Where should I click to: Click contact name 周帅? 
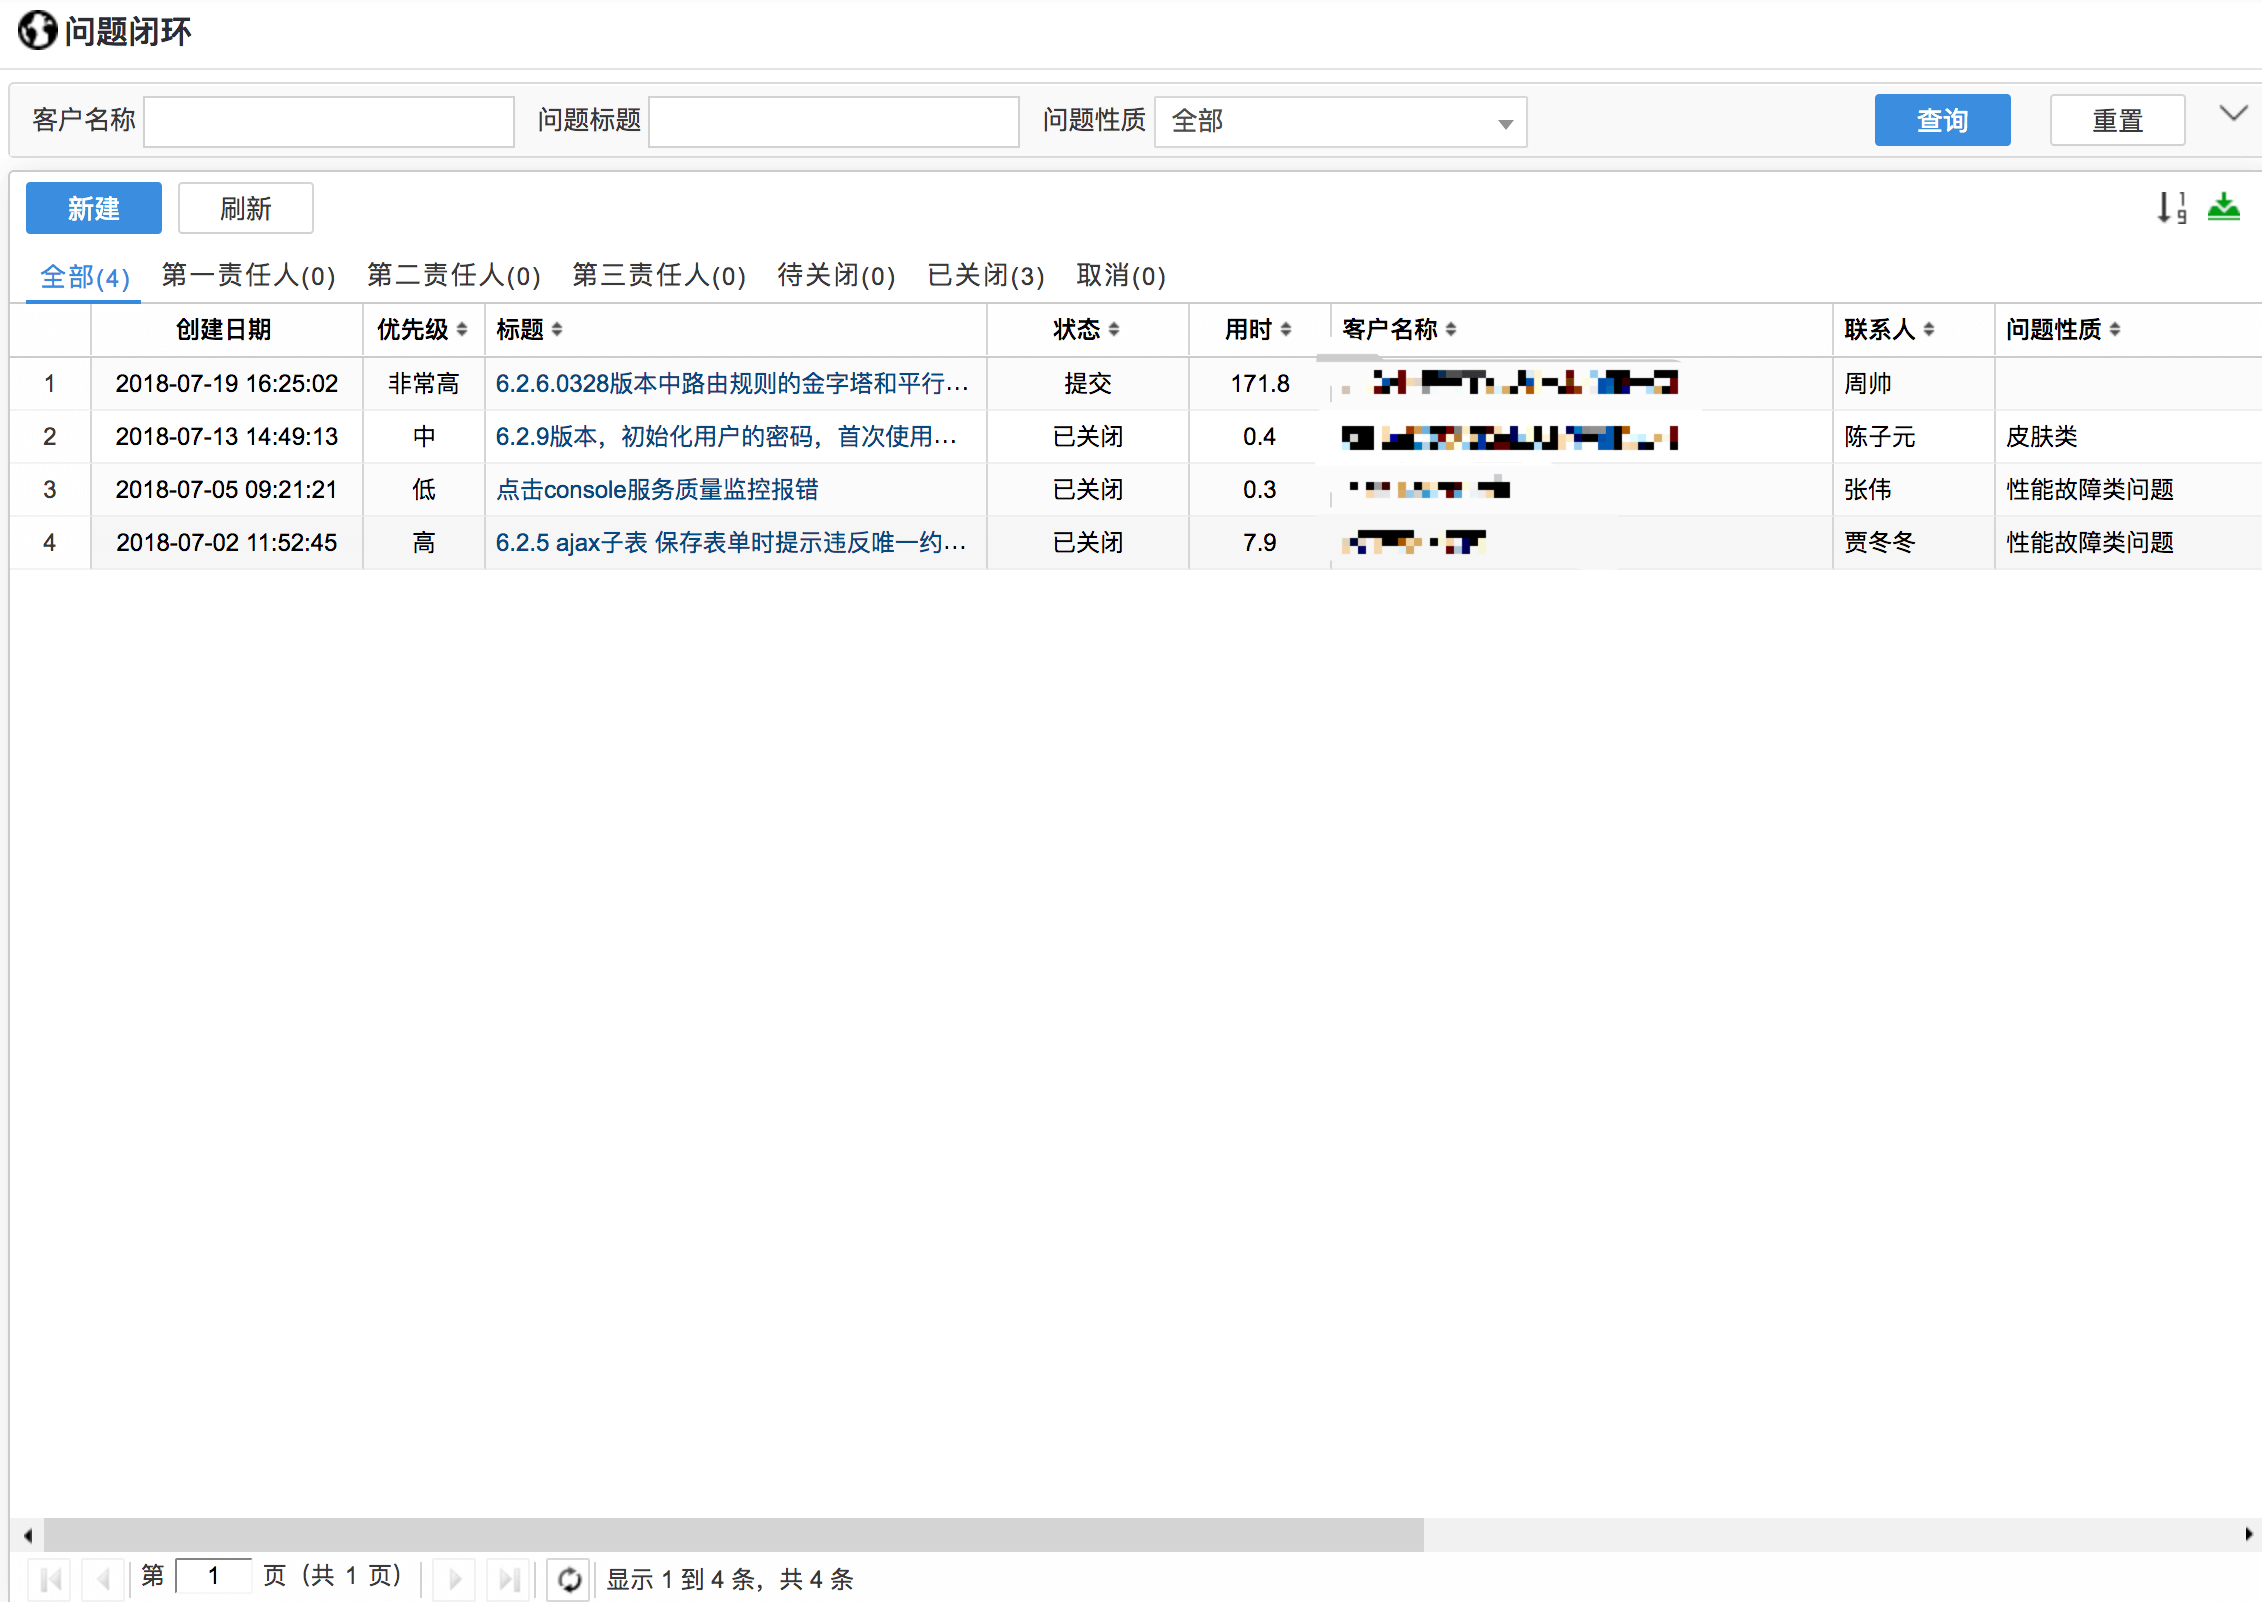point(1868,383)
